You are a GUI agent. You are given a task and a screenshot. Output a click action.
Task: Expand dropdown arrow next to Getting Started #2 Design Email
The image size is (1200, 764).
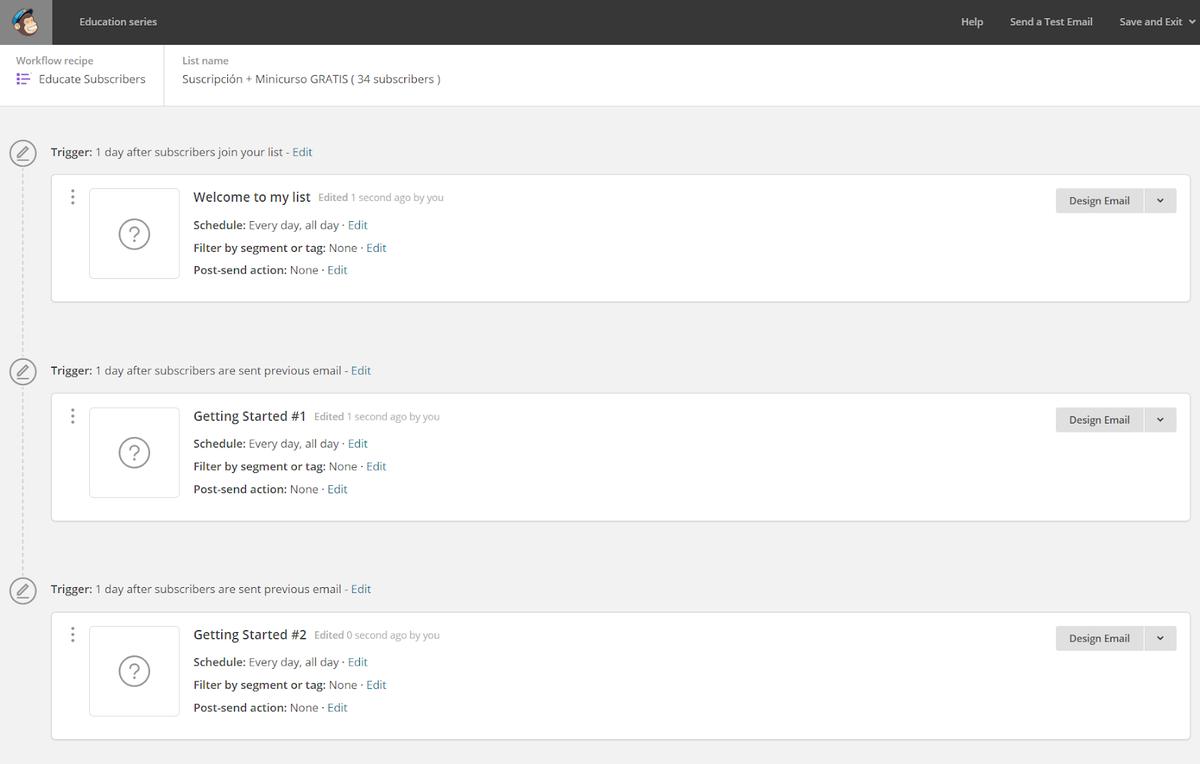point(1160,638)
